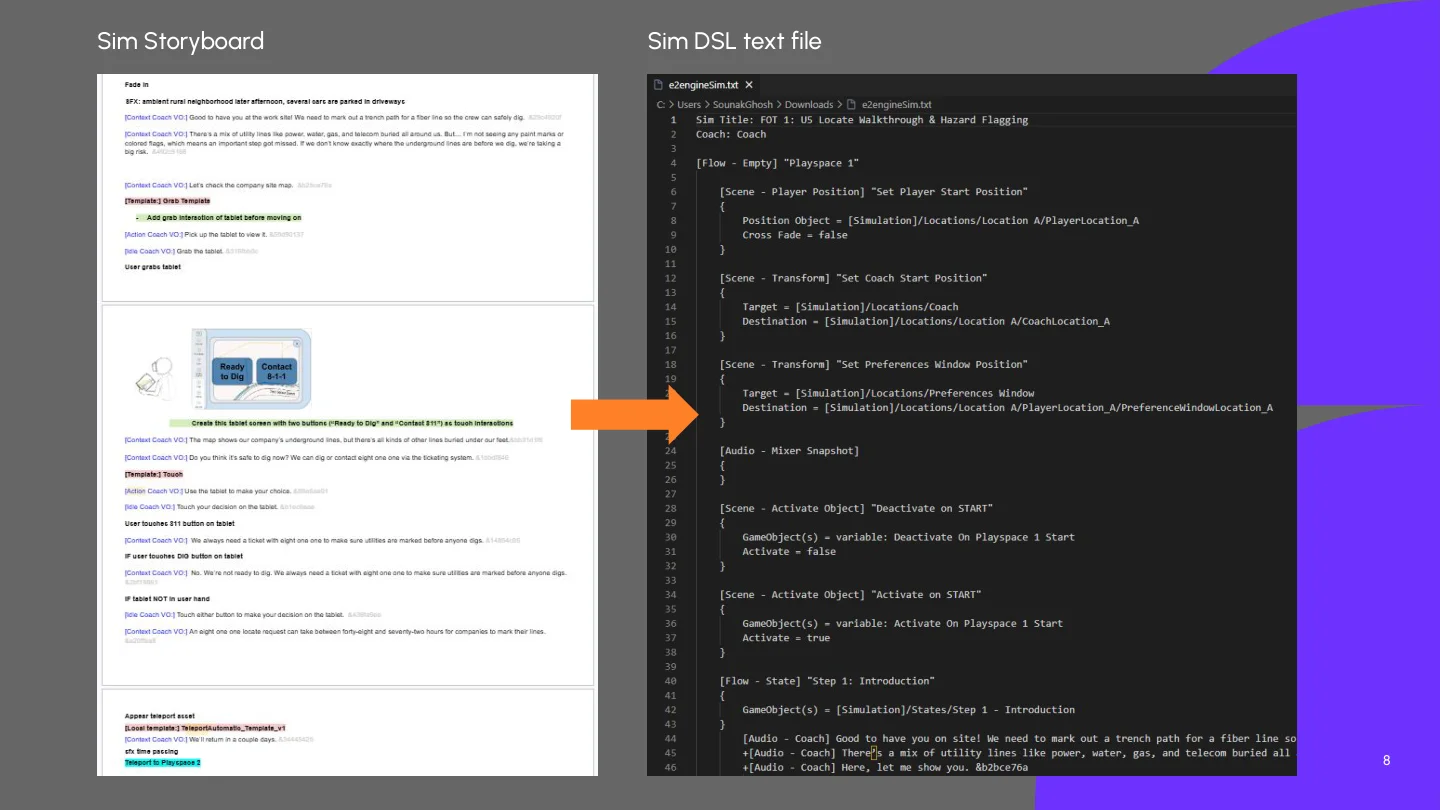Click line number 40 in the editor gutter
Viewport: 1440px width, 810px height.
(x=670, y=681)
